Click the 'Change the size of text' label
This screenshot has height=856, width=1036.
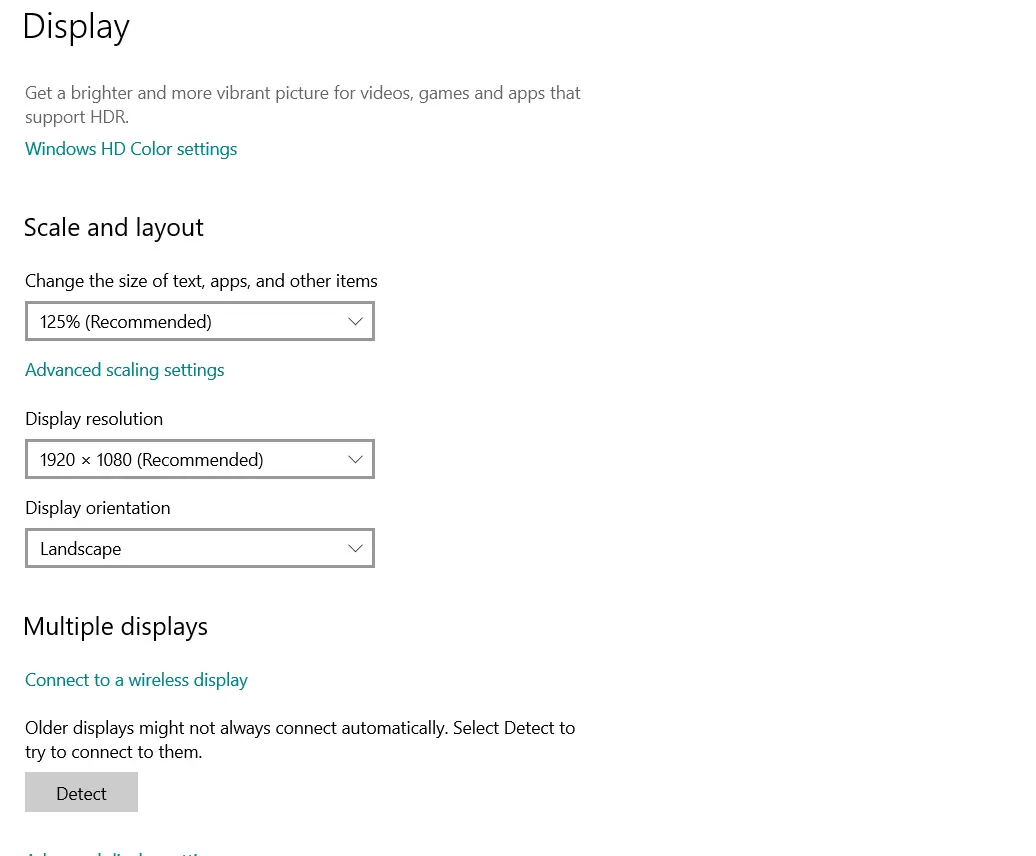point(201,281)
